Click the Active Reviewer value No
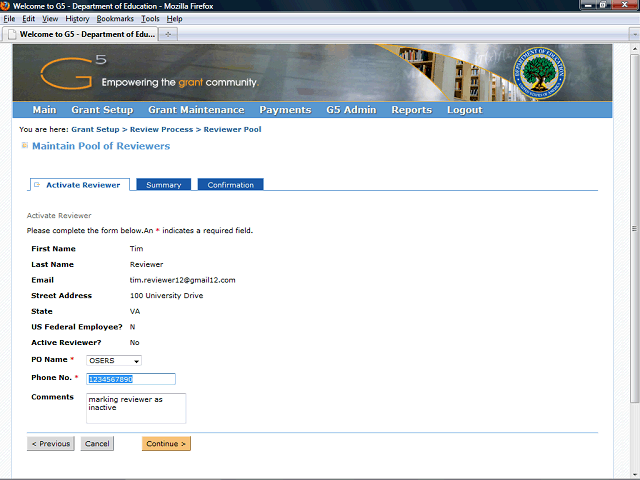Screen dimensions: 640x480 tap(134, 342)
